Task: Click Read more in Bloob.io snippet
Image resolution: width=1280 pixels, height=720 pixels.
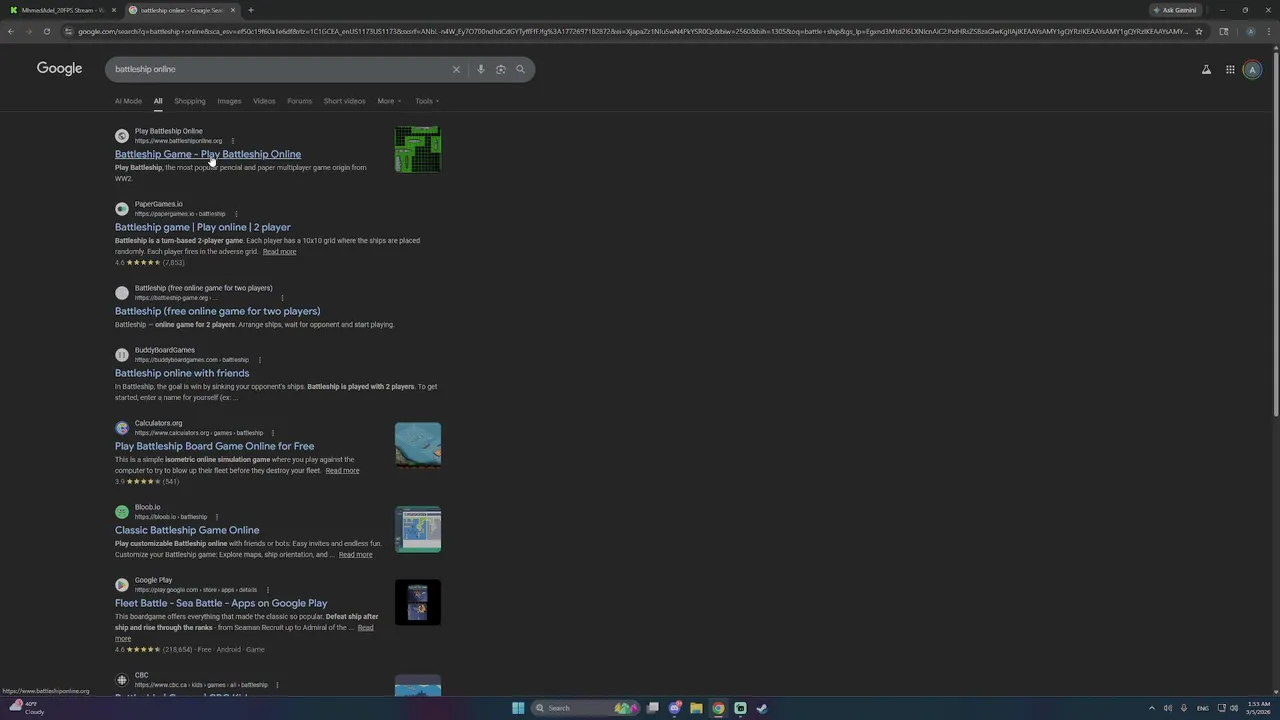Action: tap(355, 555)
